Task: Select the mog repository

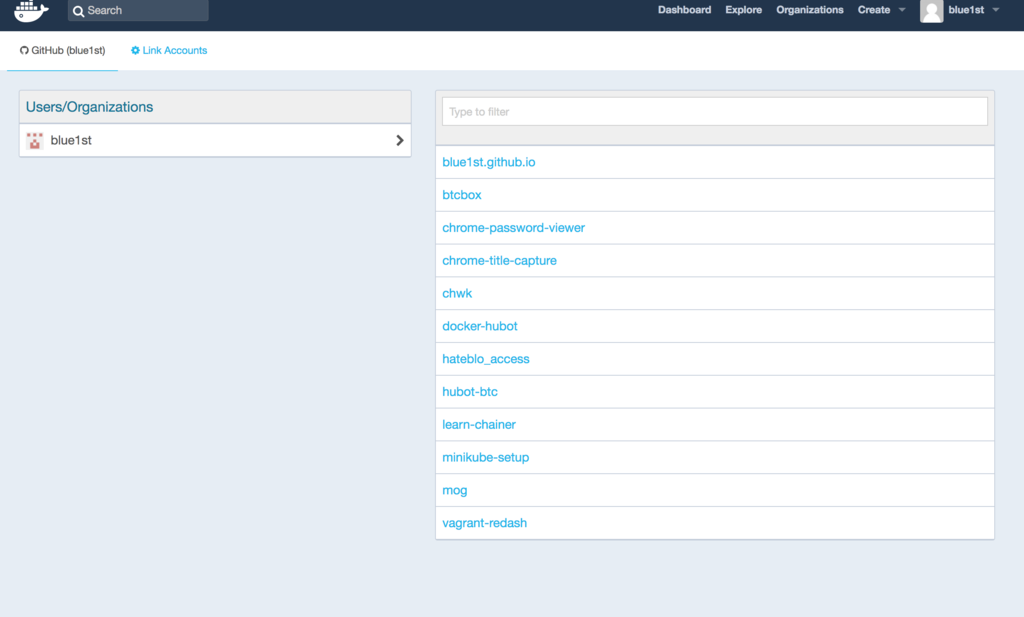Action: tap(455, 490)
